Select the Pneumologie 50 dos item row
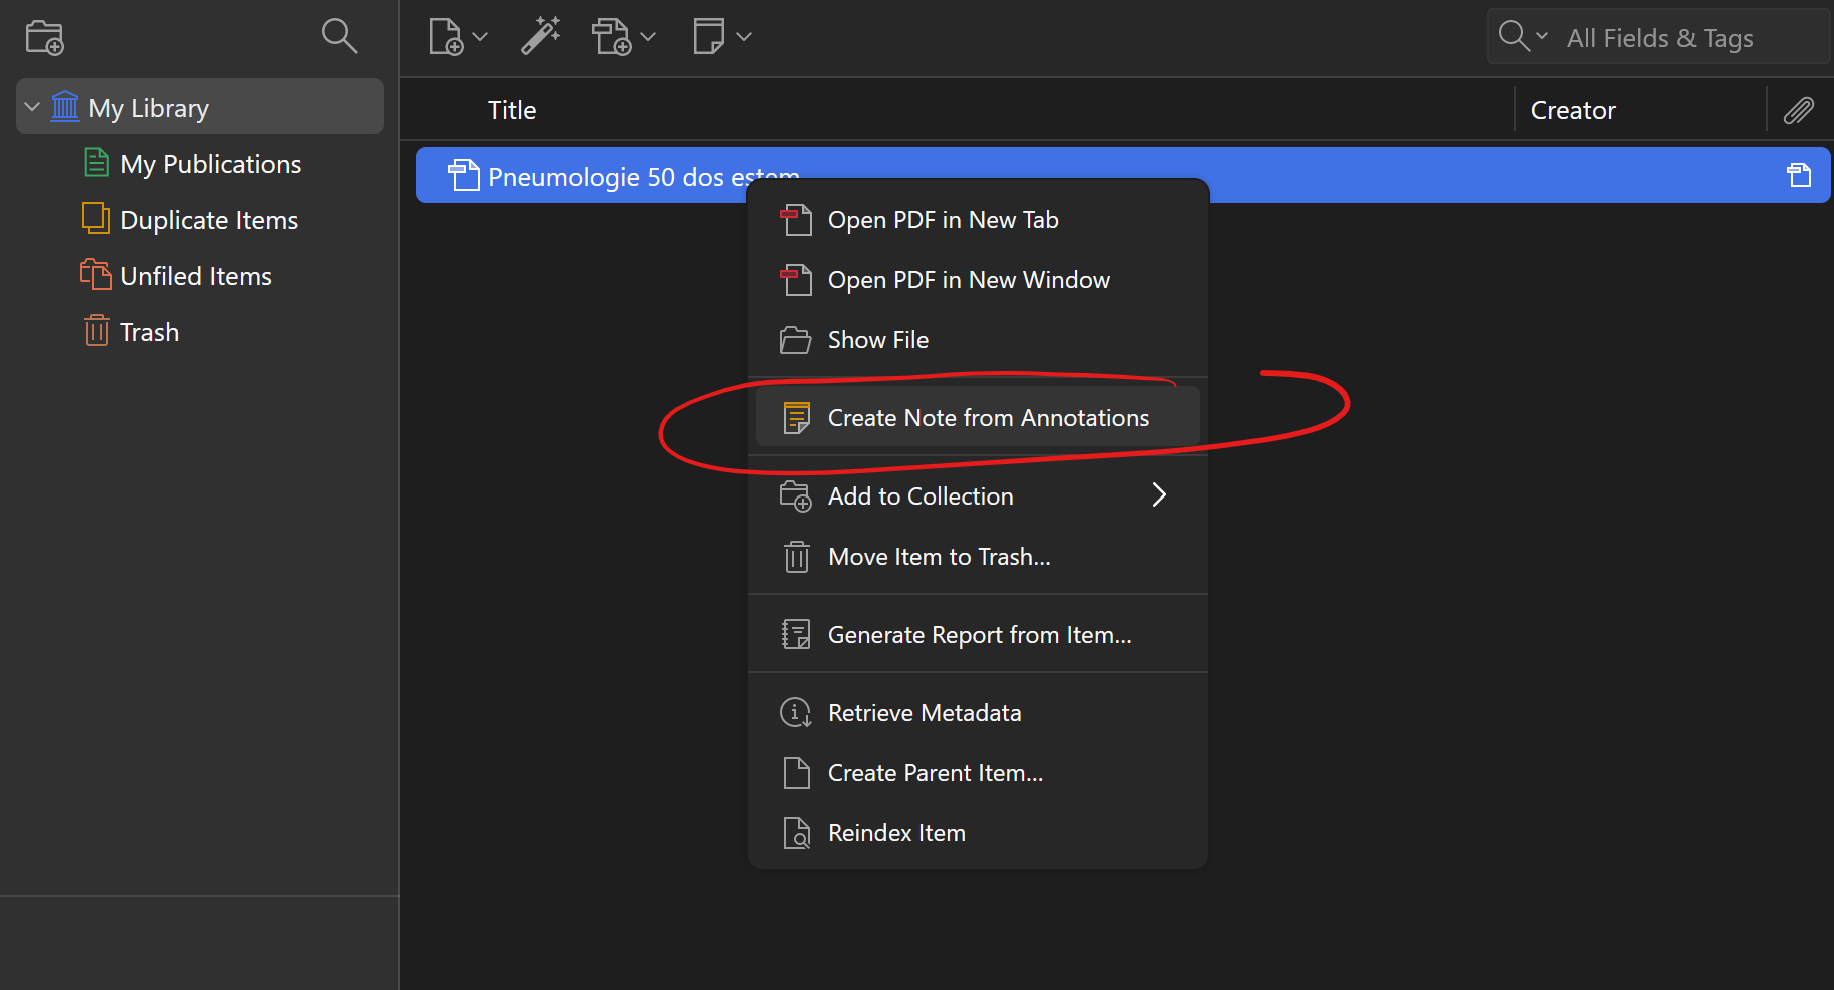This screenshot has height=990, width=1834. click(1123, 175)
